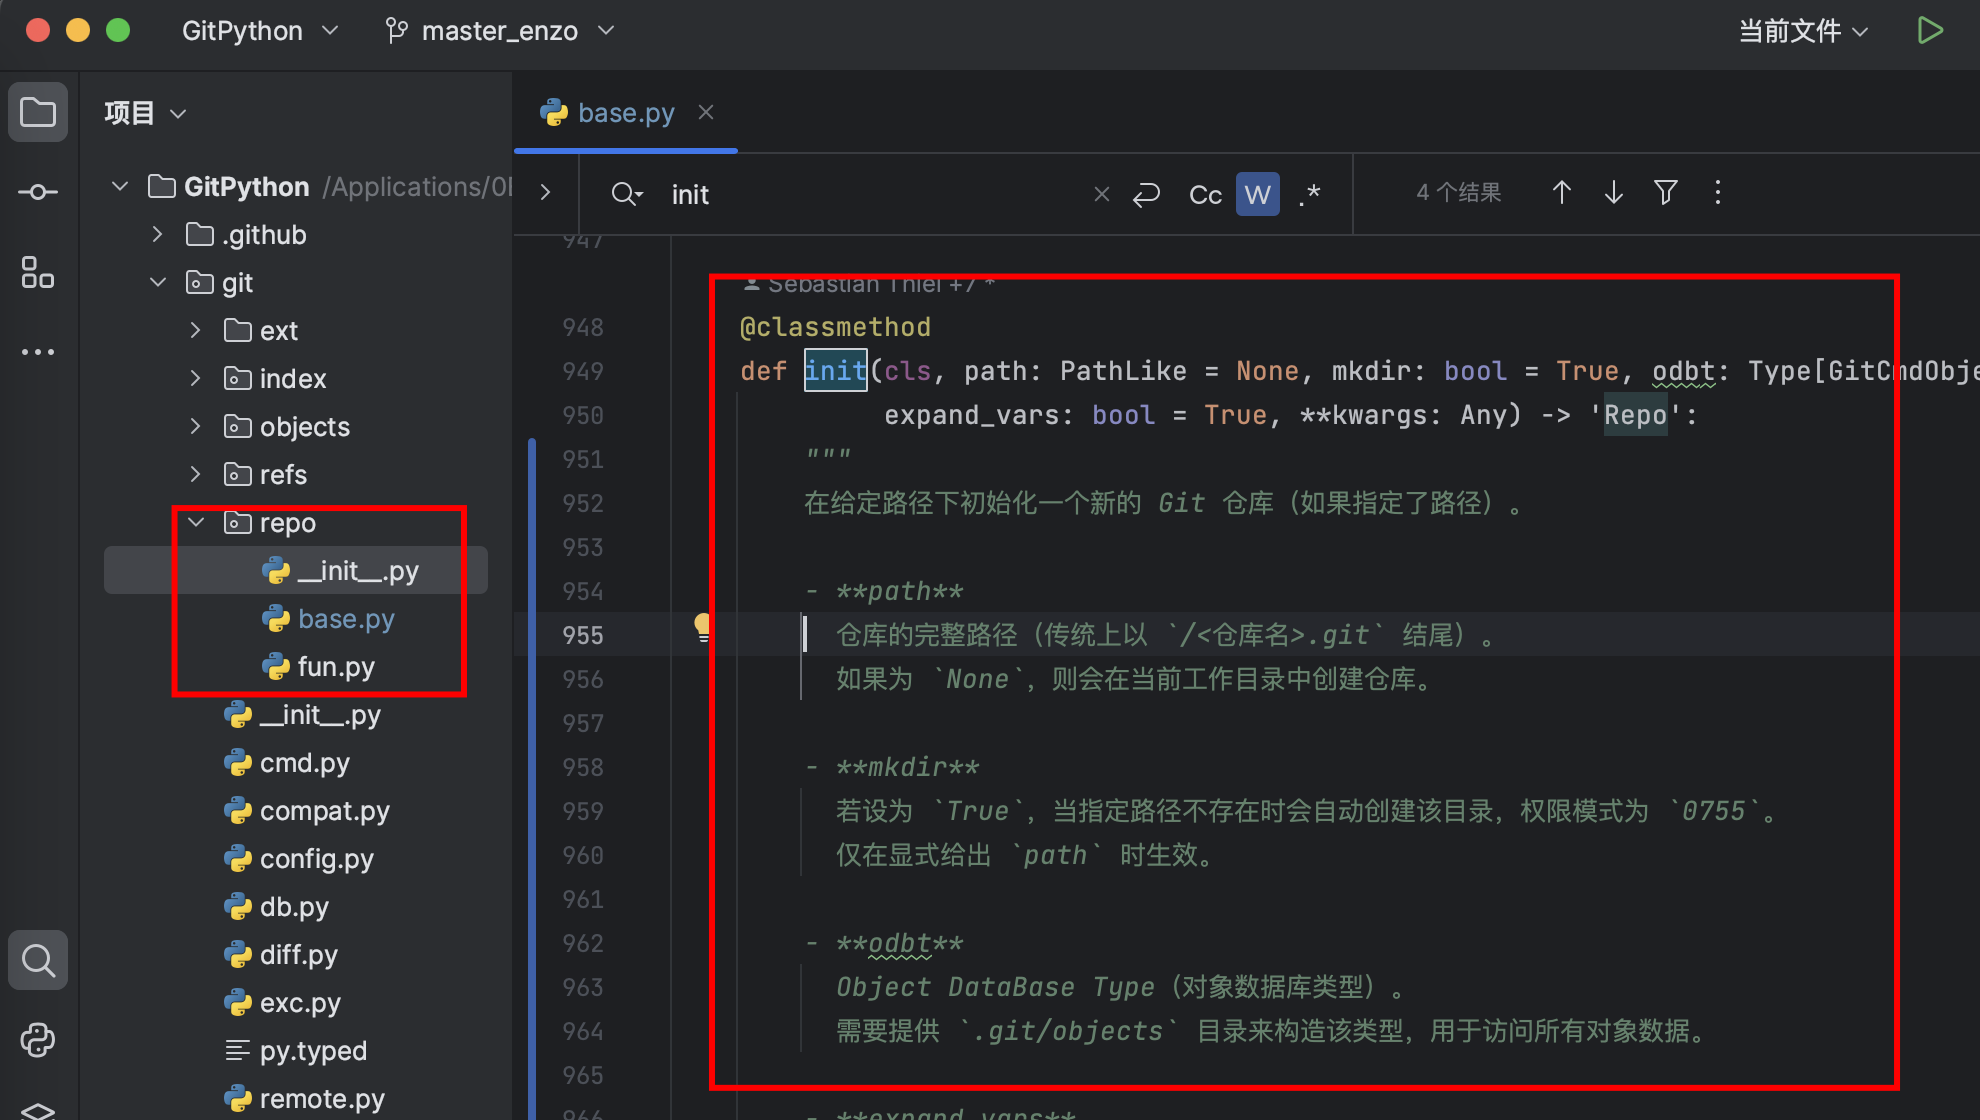Click the 'Repo' return type on line 950
Viewport: 1980px width, 1120px height.
click(1635, 415)
